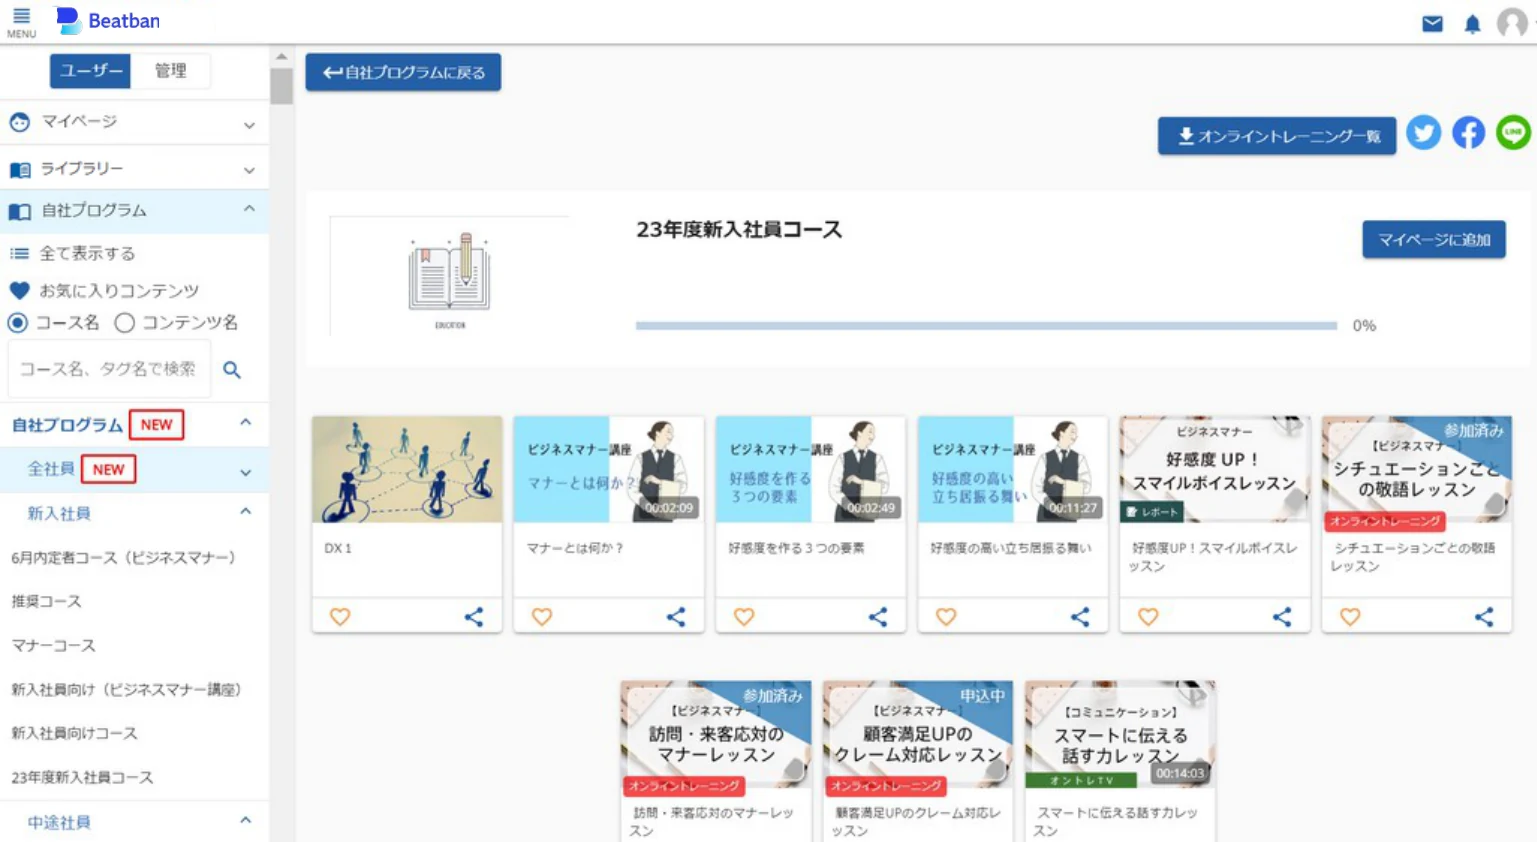The height and width of the screenshot is (842, 1537).
Task: Share the DX 1 card
Action: (x=474, y=617)
